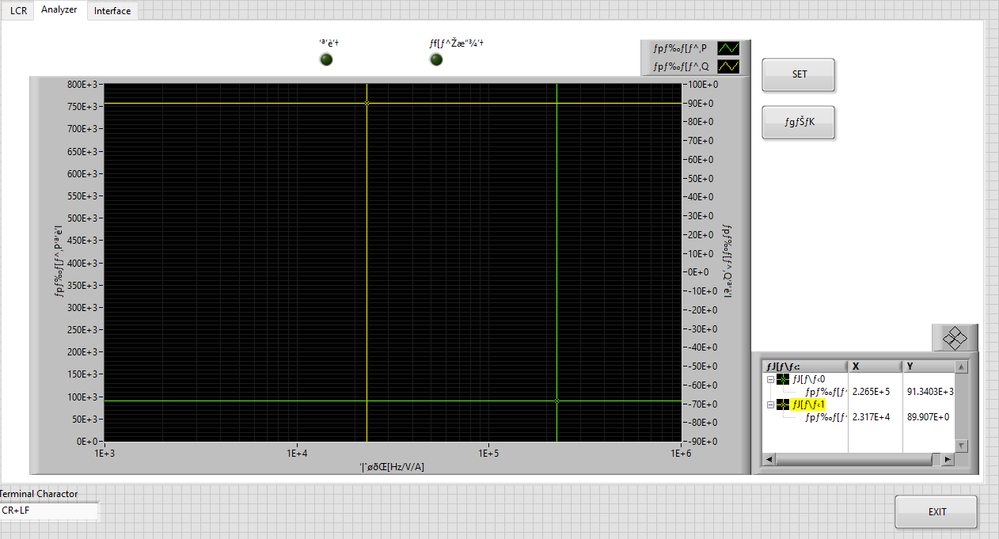Click the Y column header in cursor legend
The image size is (999, 539).
click(928, 366)
